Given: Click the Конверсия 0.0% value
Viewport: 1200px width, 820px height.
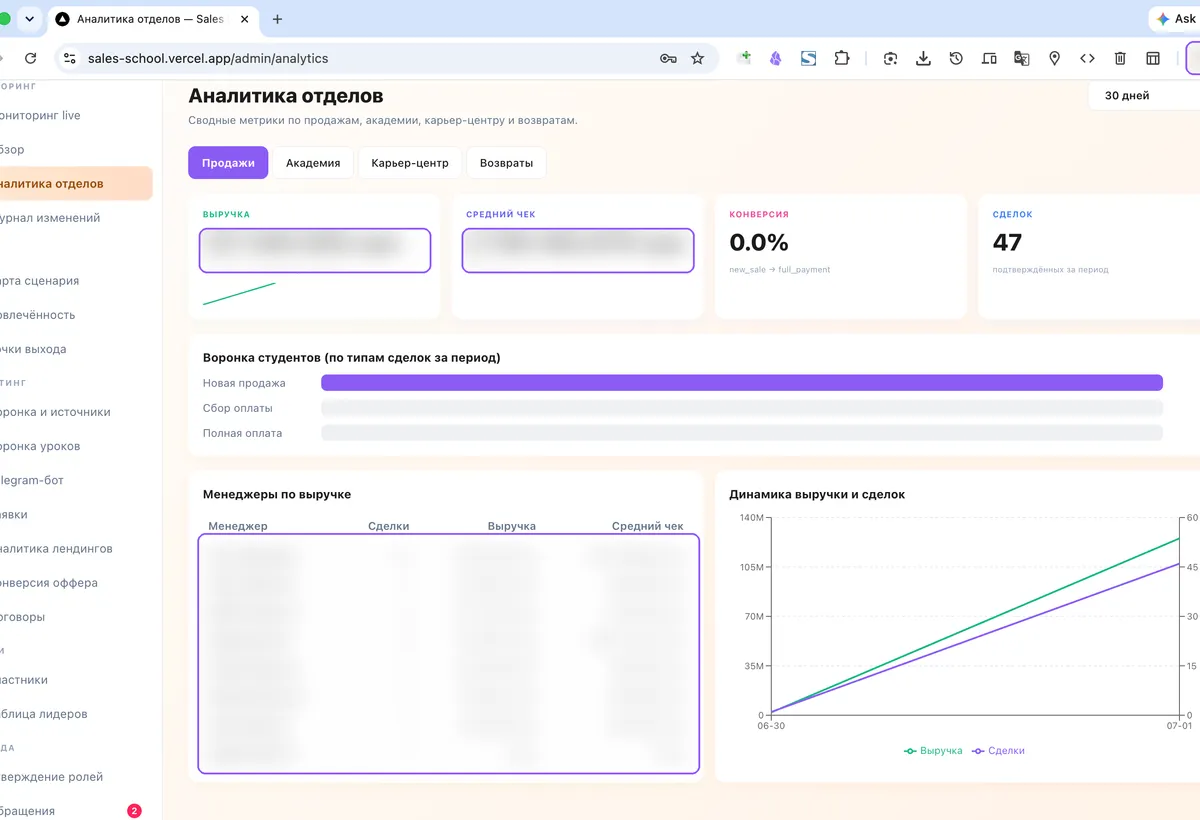Looking at the screenshot, I should pyautogui.click(x=759, y=242).
